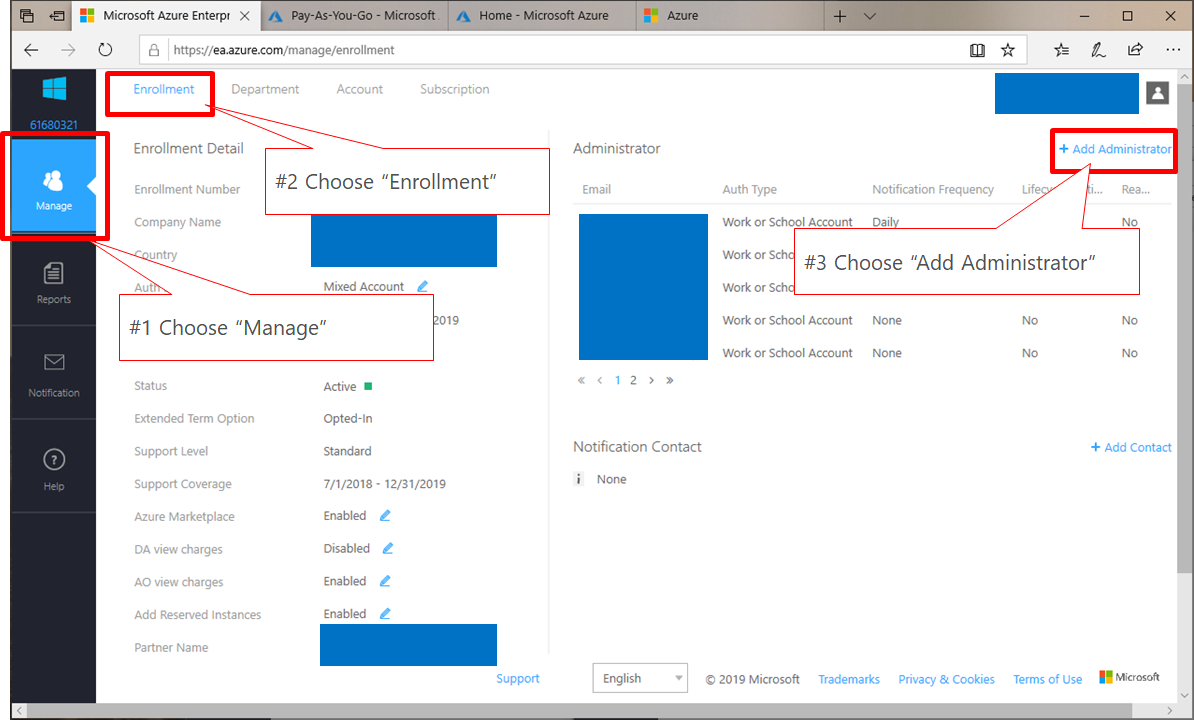Click the Windows logo in sidebar
This screenshot has width=1194, height=720.
54,89
